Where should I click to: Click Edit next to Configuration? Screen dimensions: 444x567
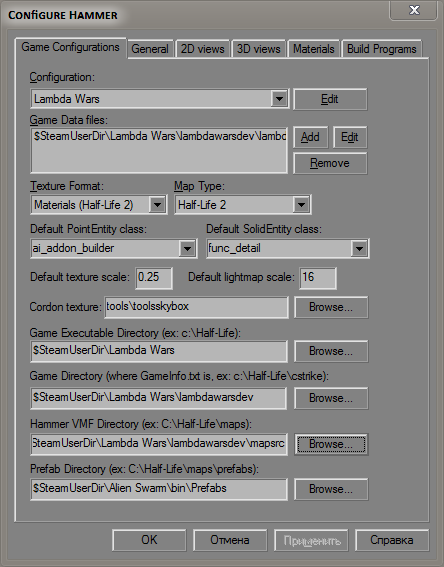[x=330, y=99]
